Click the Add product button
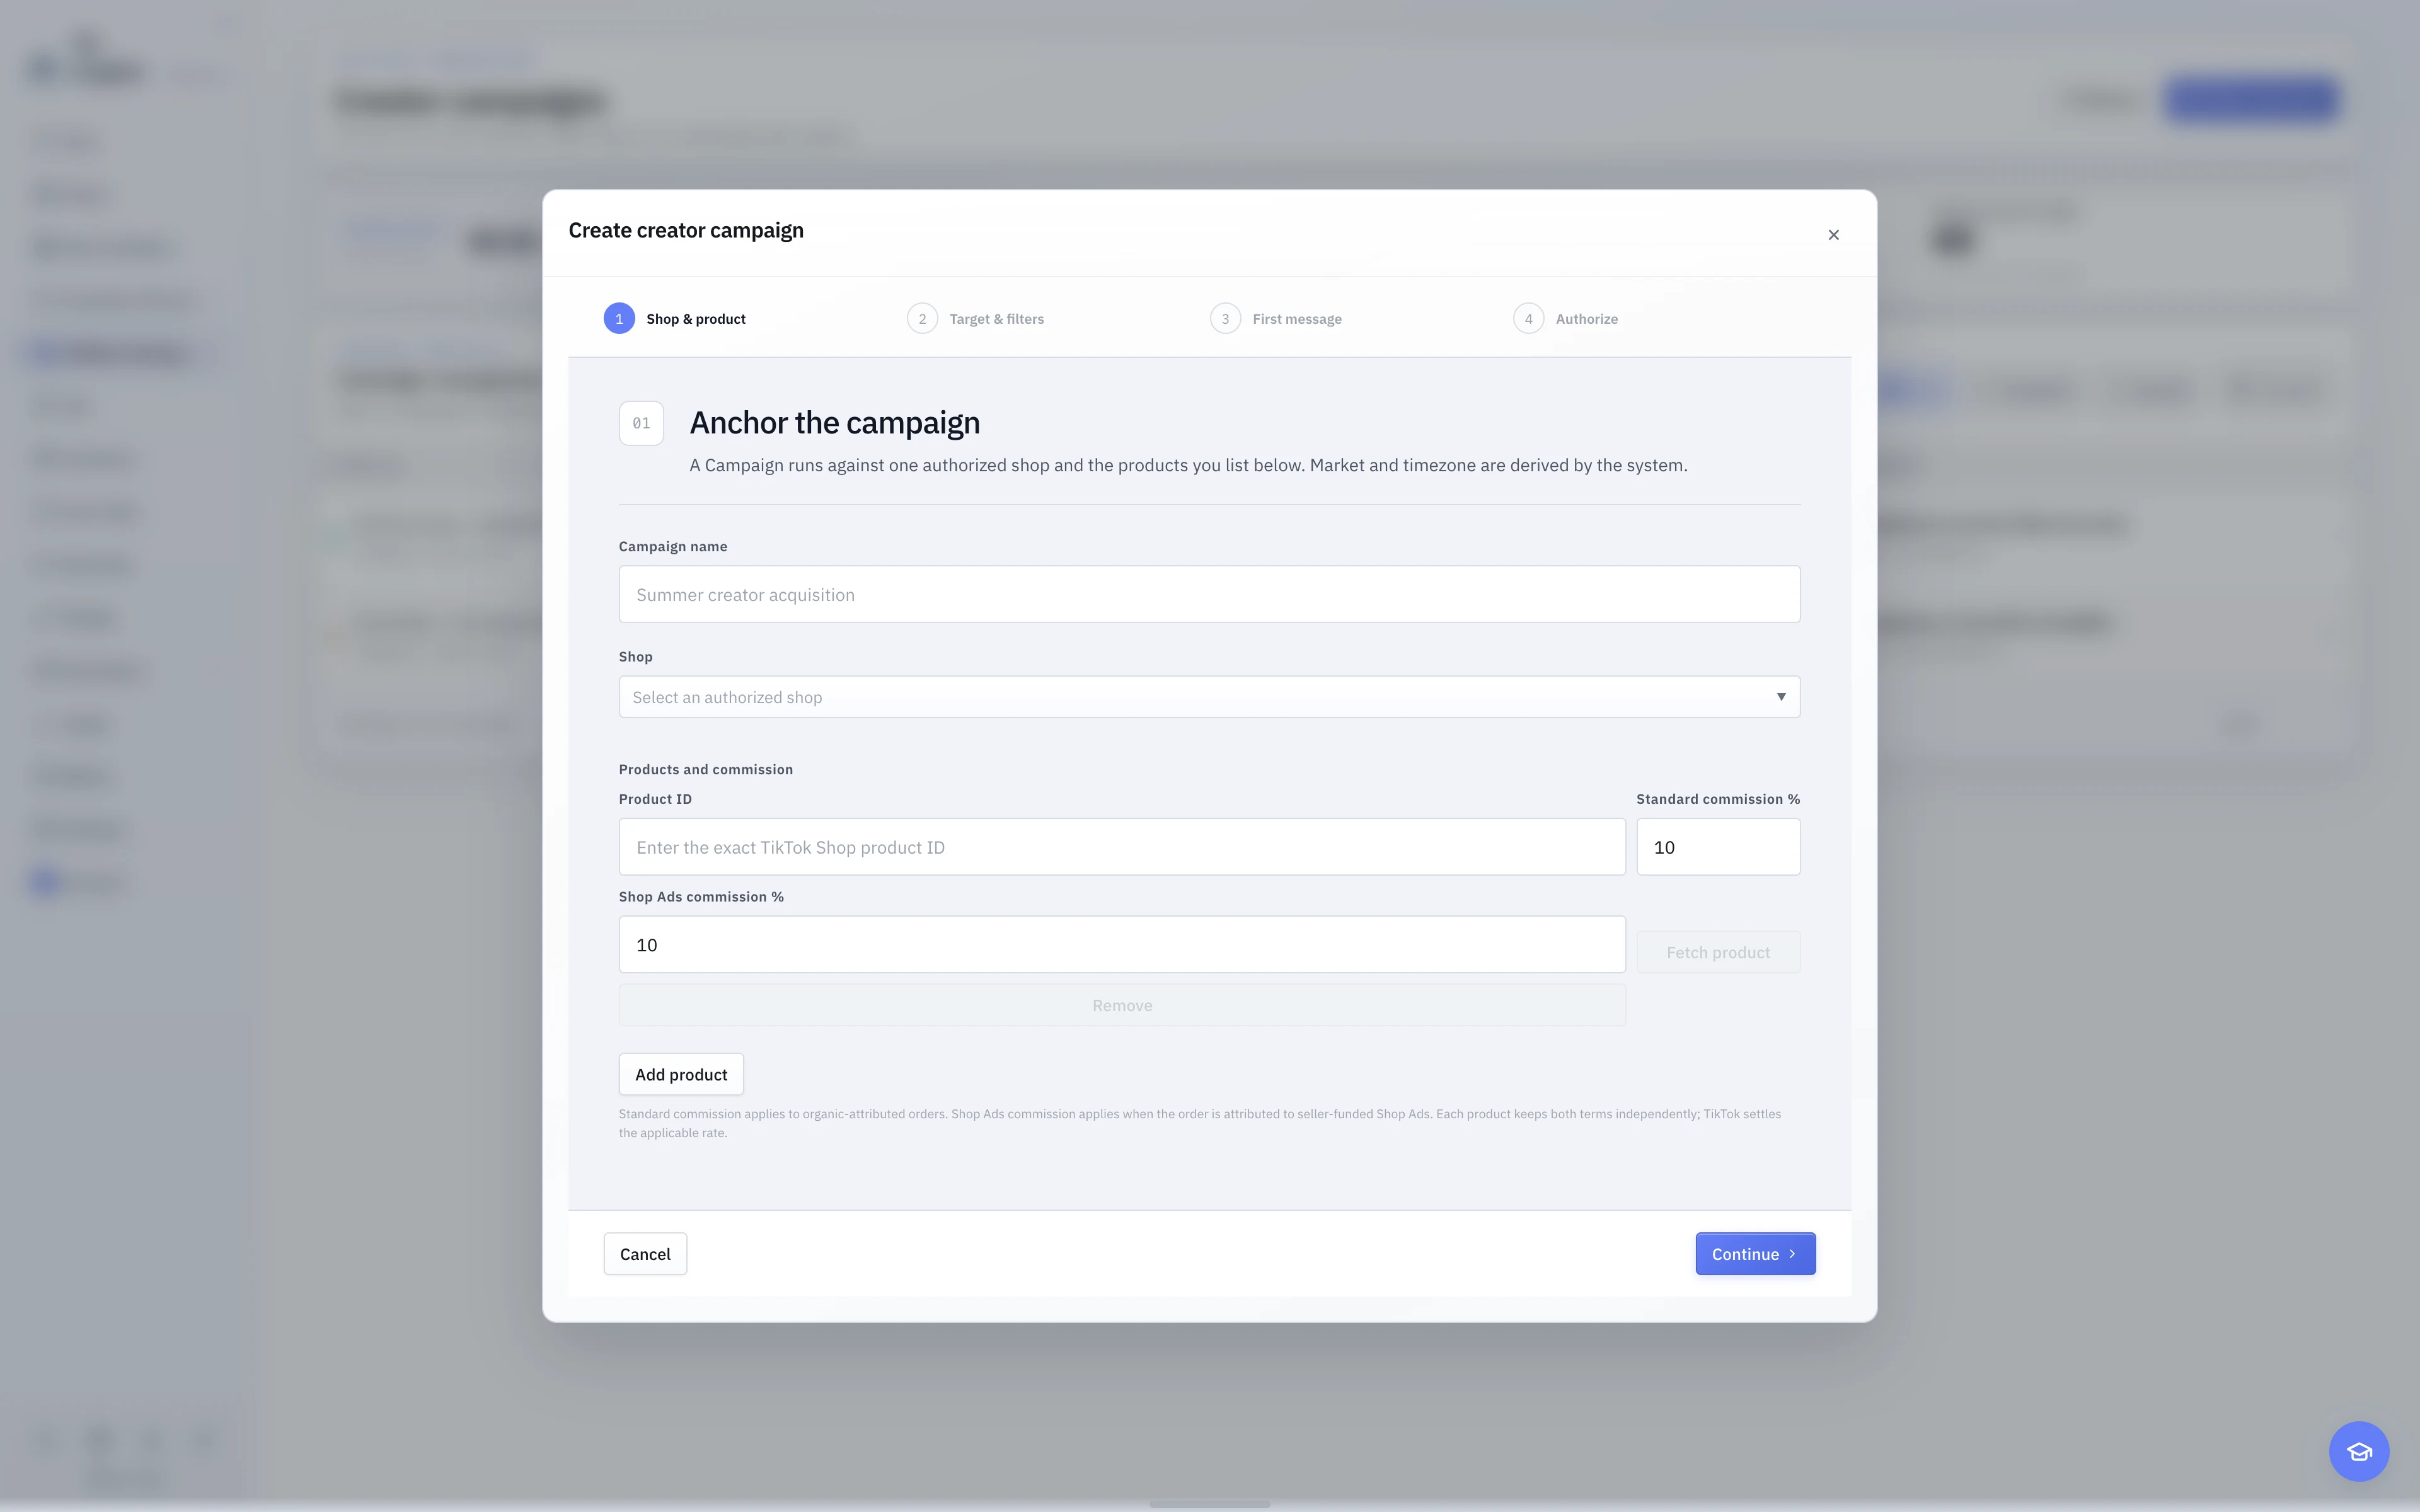The image size is (2420, 1512). click(x=681, y=1074)
